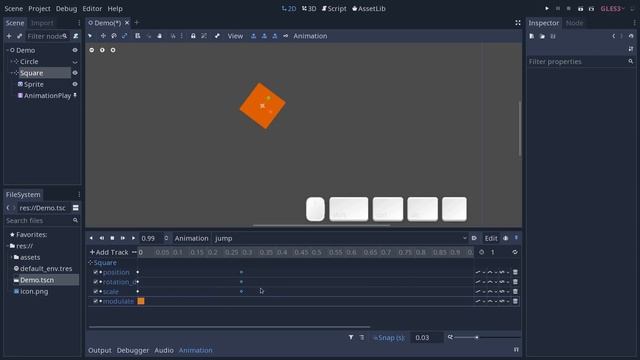Image resolution: width=640 pixels, height=360 pixels.
Task: Click the Add Track button
Action: pyautogui.click(x=109, y=252)
